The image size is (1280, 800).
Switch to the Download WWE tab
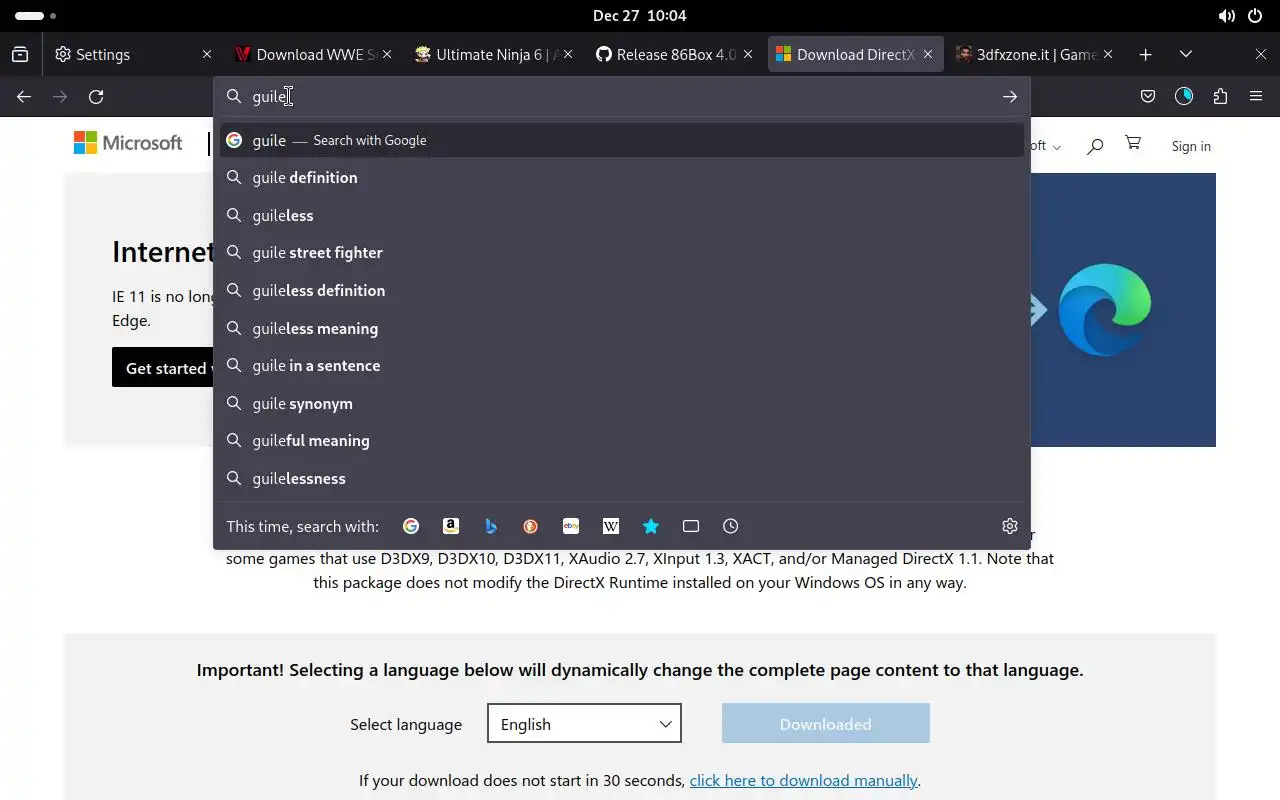[x=313, y=54]
